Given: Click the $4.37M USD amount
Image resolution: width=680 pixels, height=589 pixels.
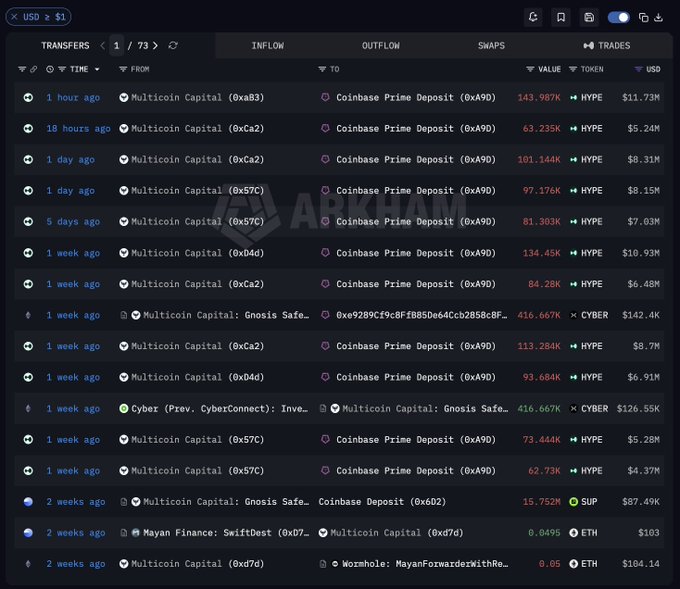Looking at the screenshot, I should pyautogui.click(x=643, y=471).
